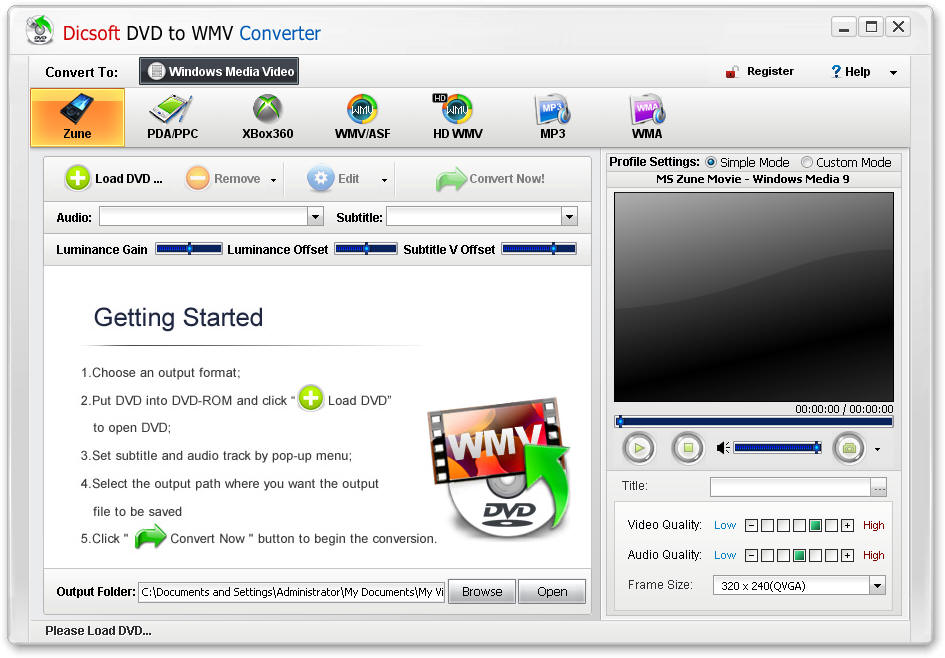Click the red Register lock icon

[732, 72]
